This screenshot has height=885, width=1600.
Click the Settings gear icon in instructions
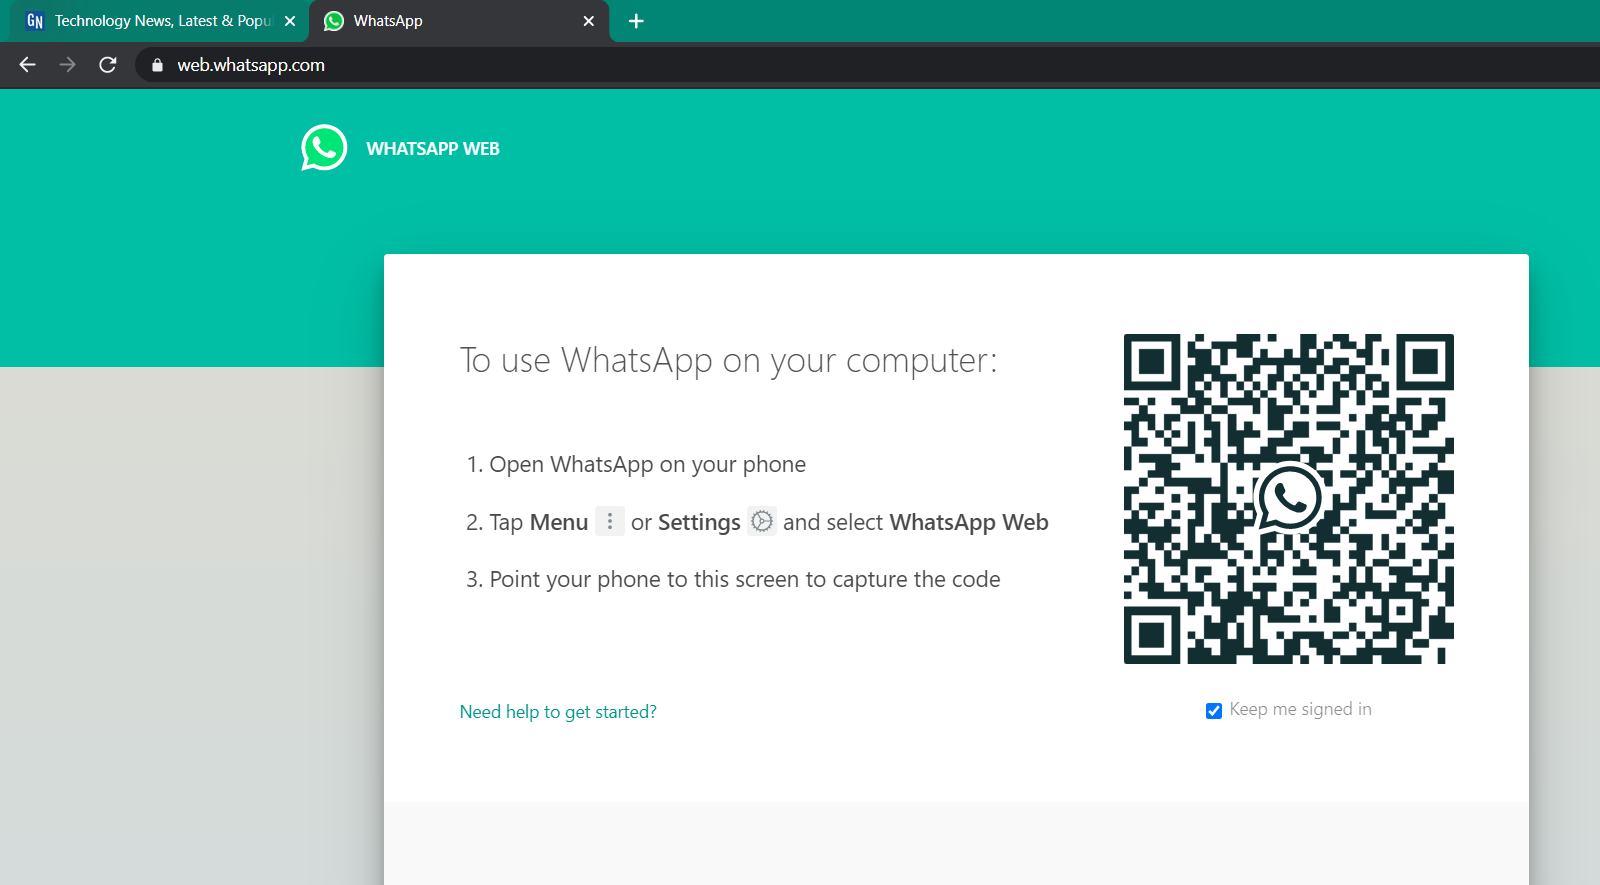(762, 521)
